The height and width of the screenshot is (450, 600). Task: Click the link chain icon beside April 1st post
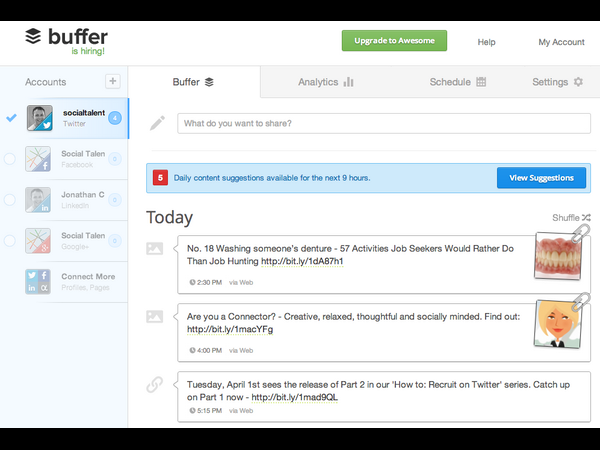click(x=155, y=385)
